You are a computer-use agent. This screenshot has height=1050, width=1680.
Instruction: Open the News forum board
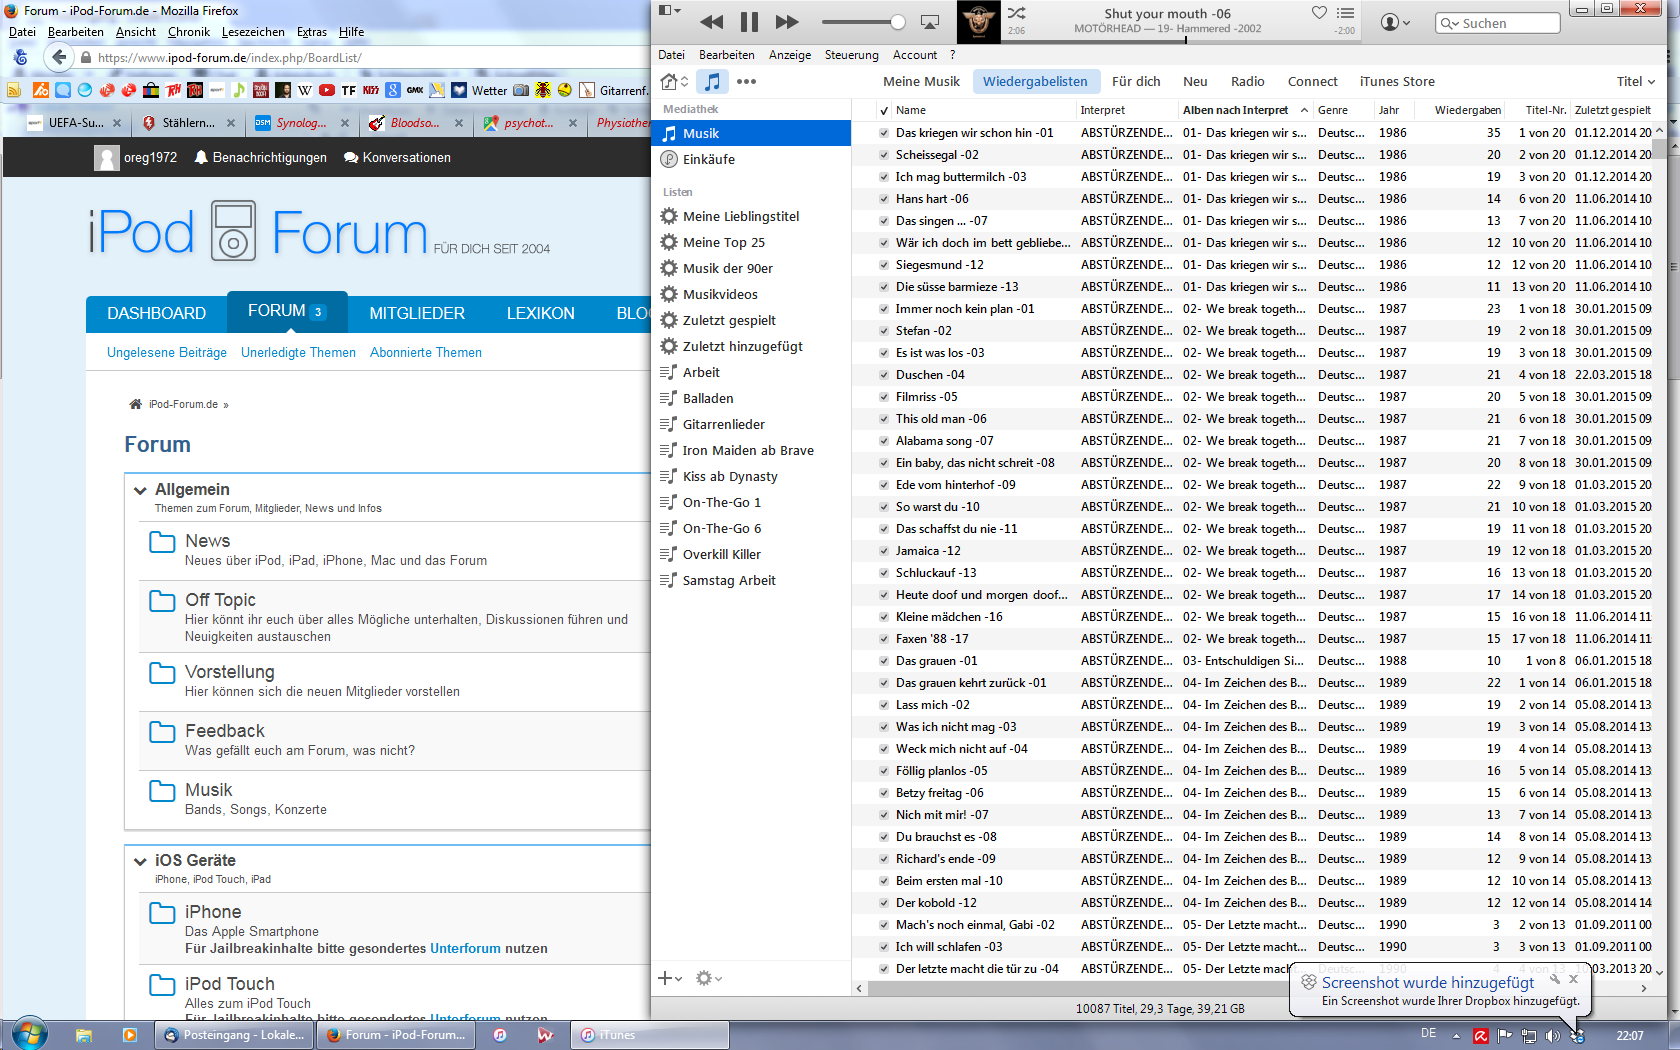point(207,541)
